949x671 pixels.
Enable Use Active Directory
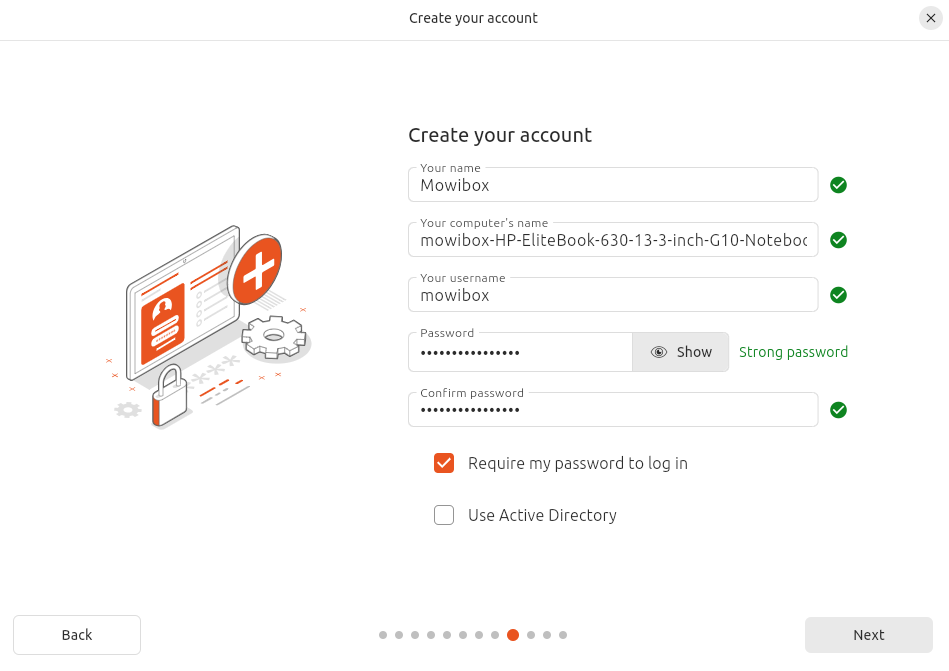[x=444, y=515]
